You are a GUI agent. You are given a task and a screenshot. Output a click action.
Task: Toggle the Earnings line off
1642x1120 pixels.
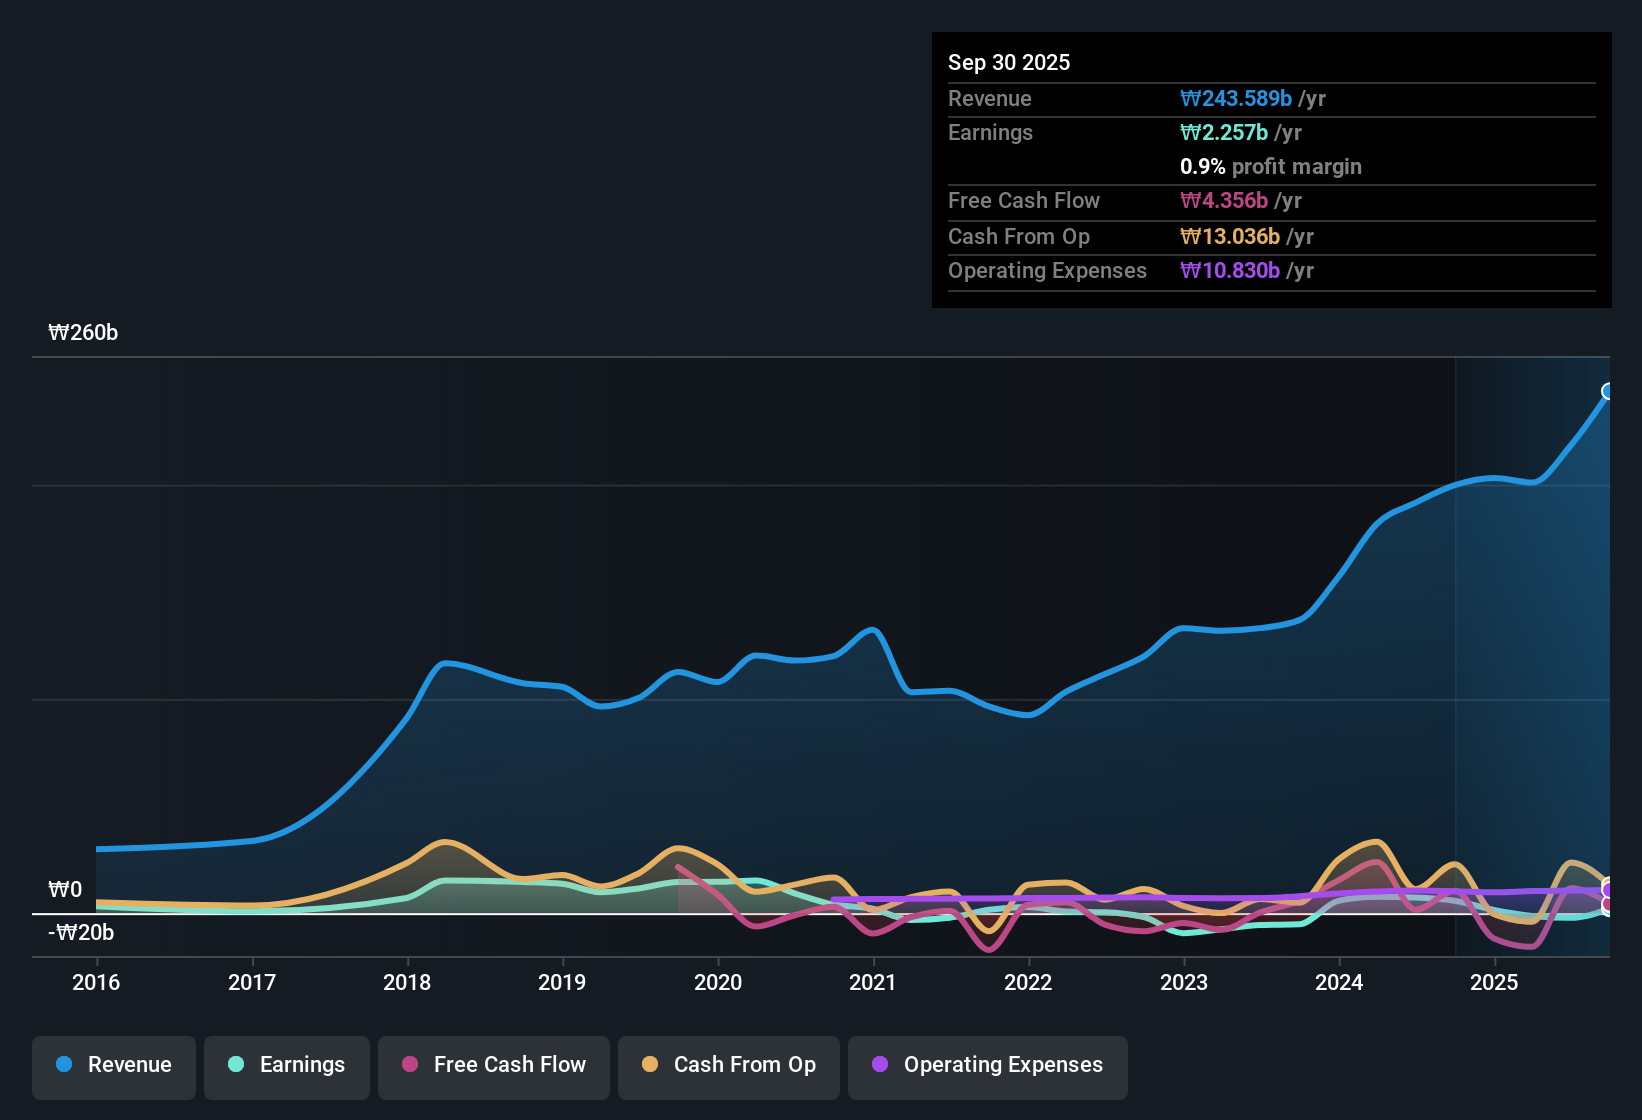point(286,1065)
